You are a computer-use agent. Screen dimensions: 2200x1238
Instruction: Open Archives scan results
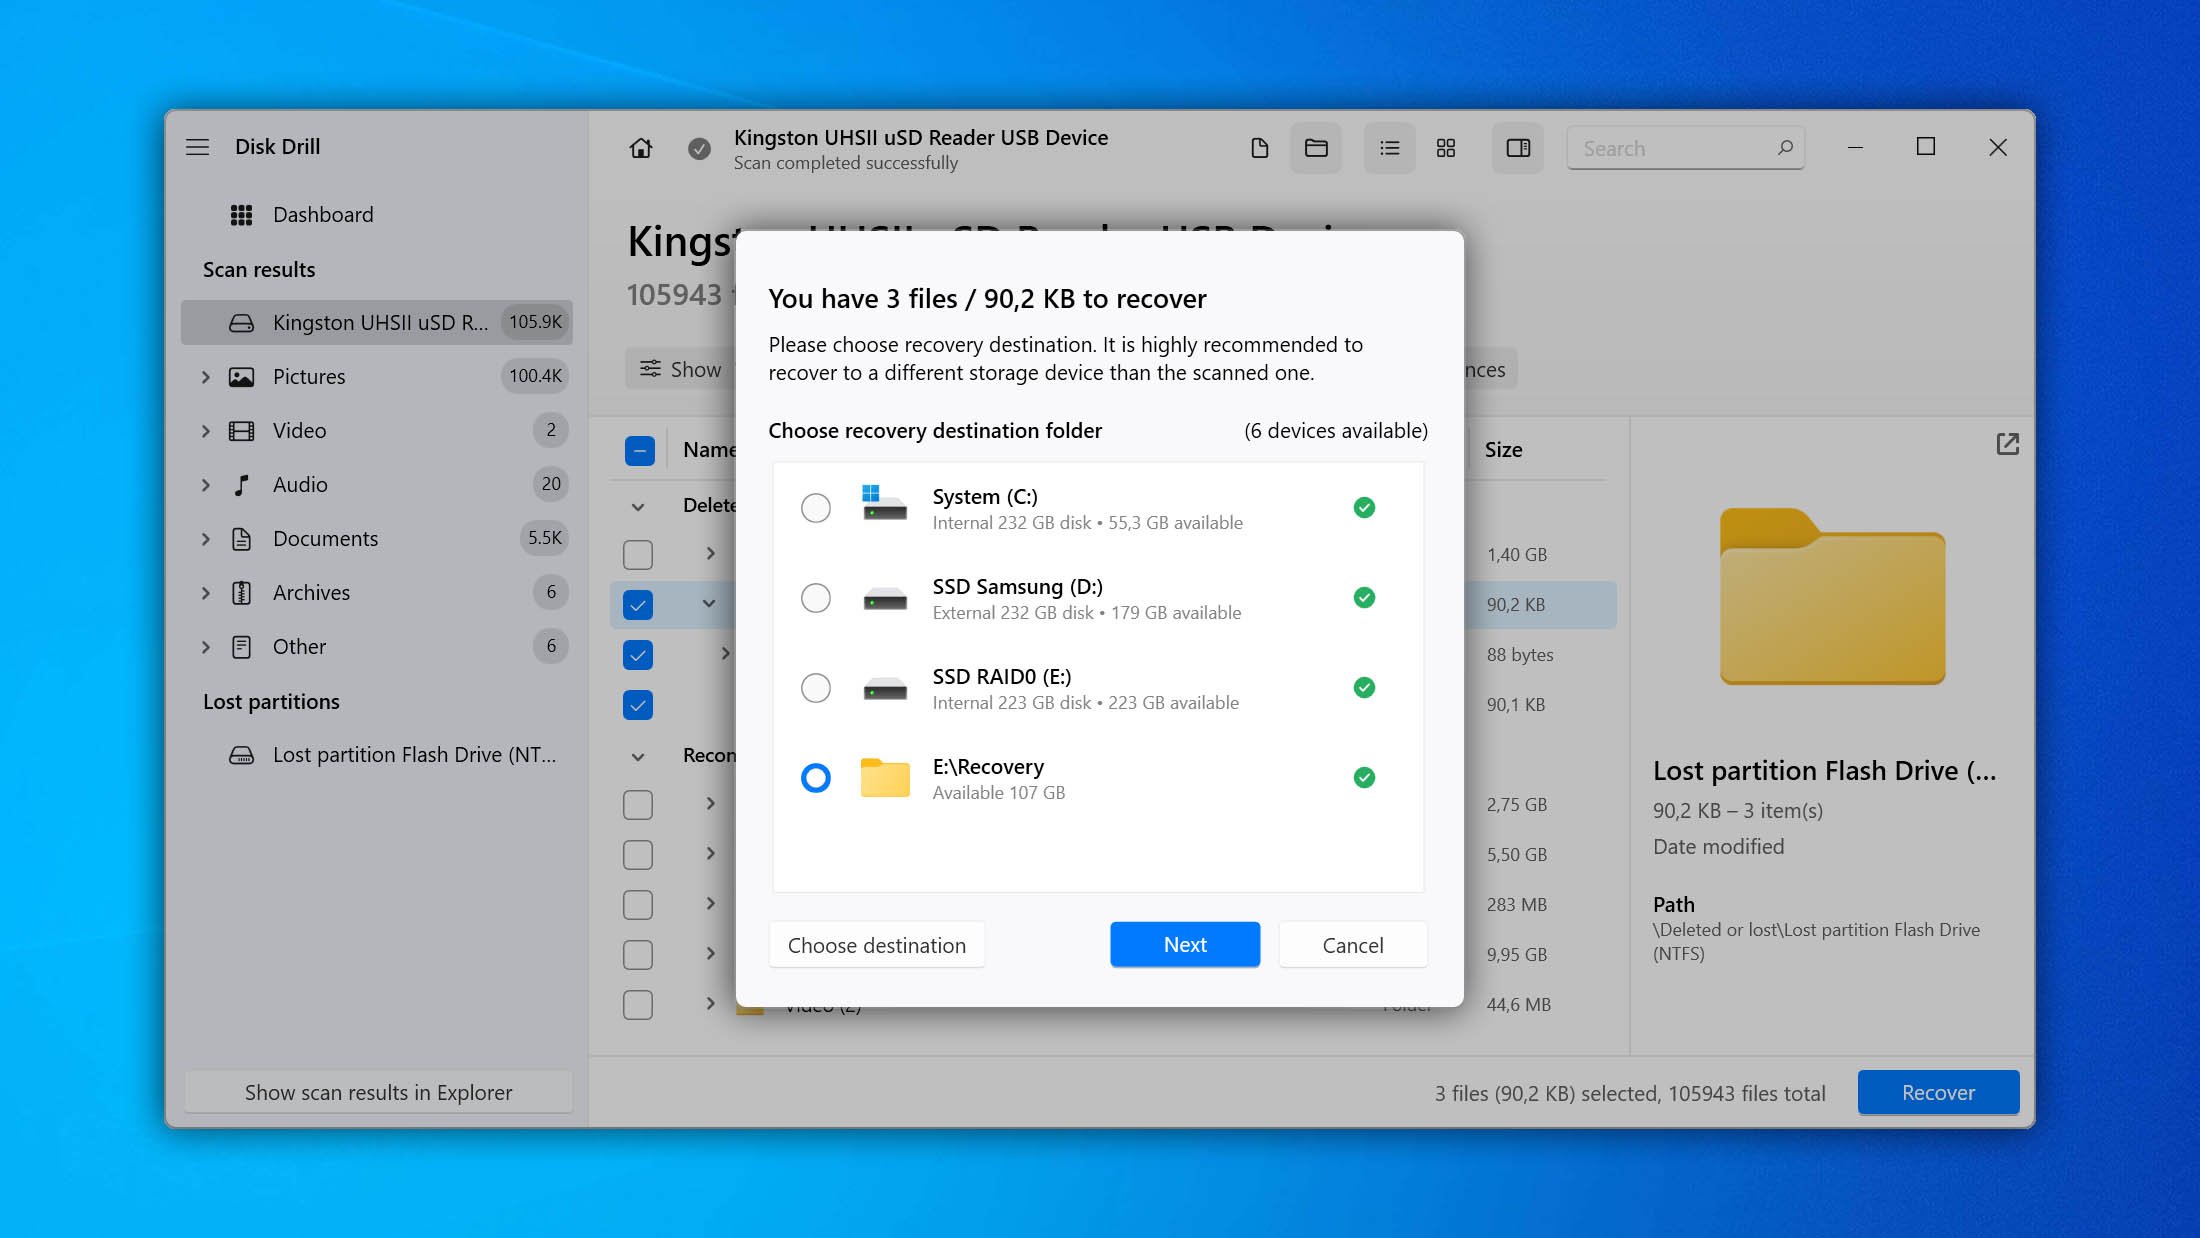pos(377,593)
